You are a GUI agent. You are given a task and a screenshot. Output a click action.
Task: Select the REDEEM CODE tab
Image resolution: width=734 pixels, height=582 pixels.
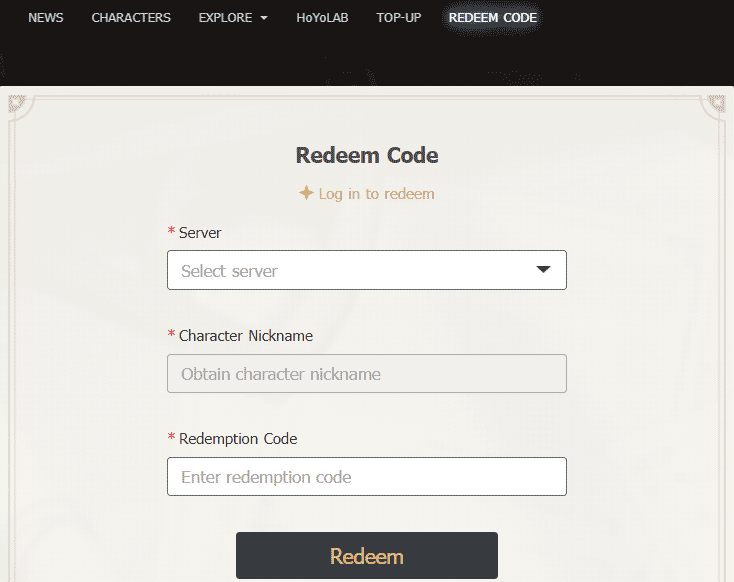(493, 18)
